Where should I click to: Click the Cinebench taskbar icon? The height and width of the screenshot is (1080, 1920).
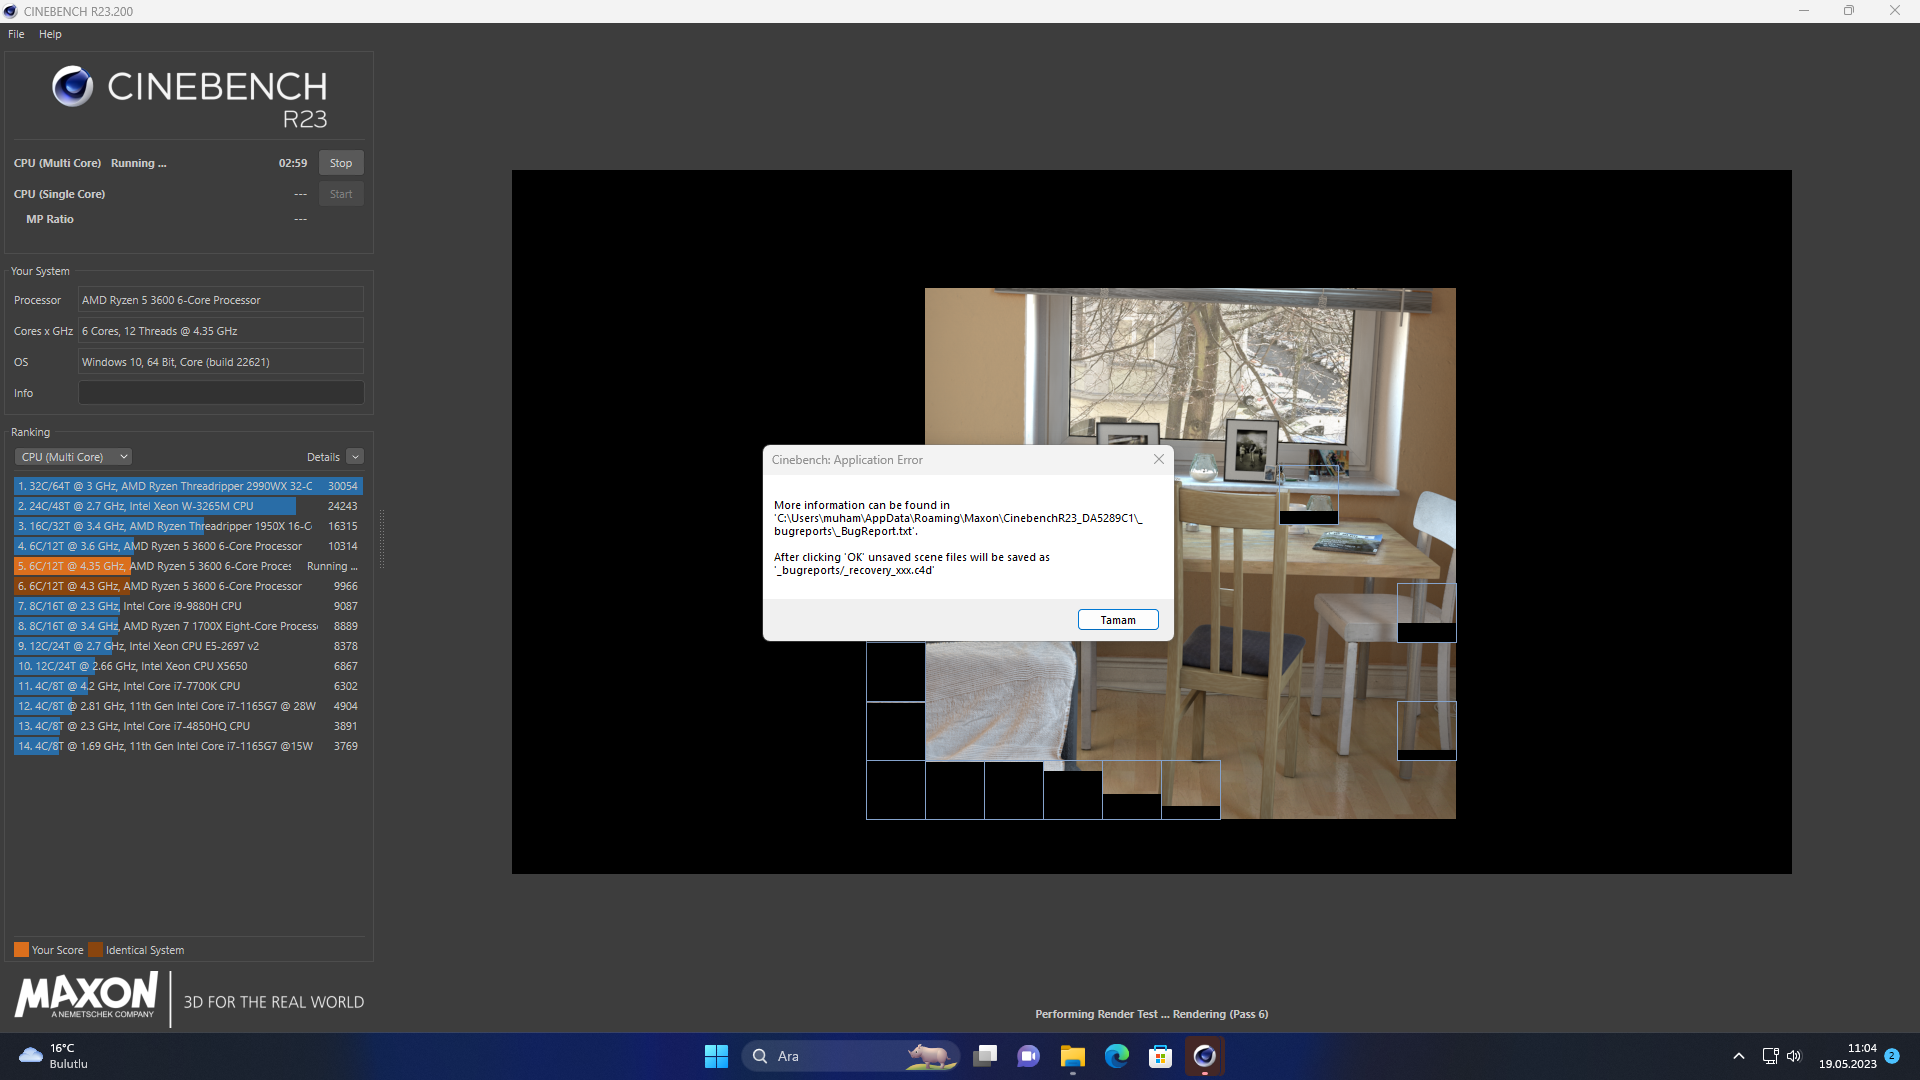coord(1204,1056)
